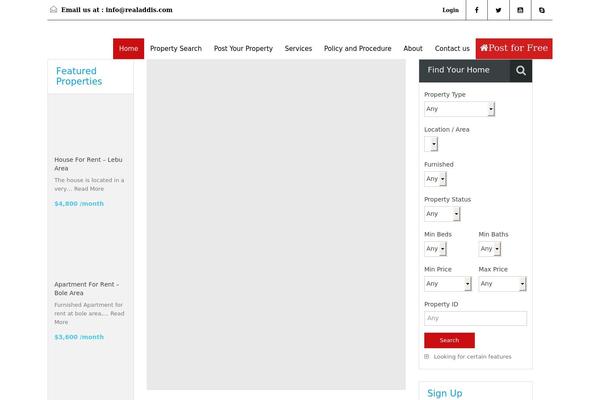
Task: Open the Property Type dropdown
Action: click(460, 109)
